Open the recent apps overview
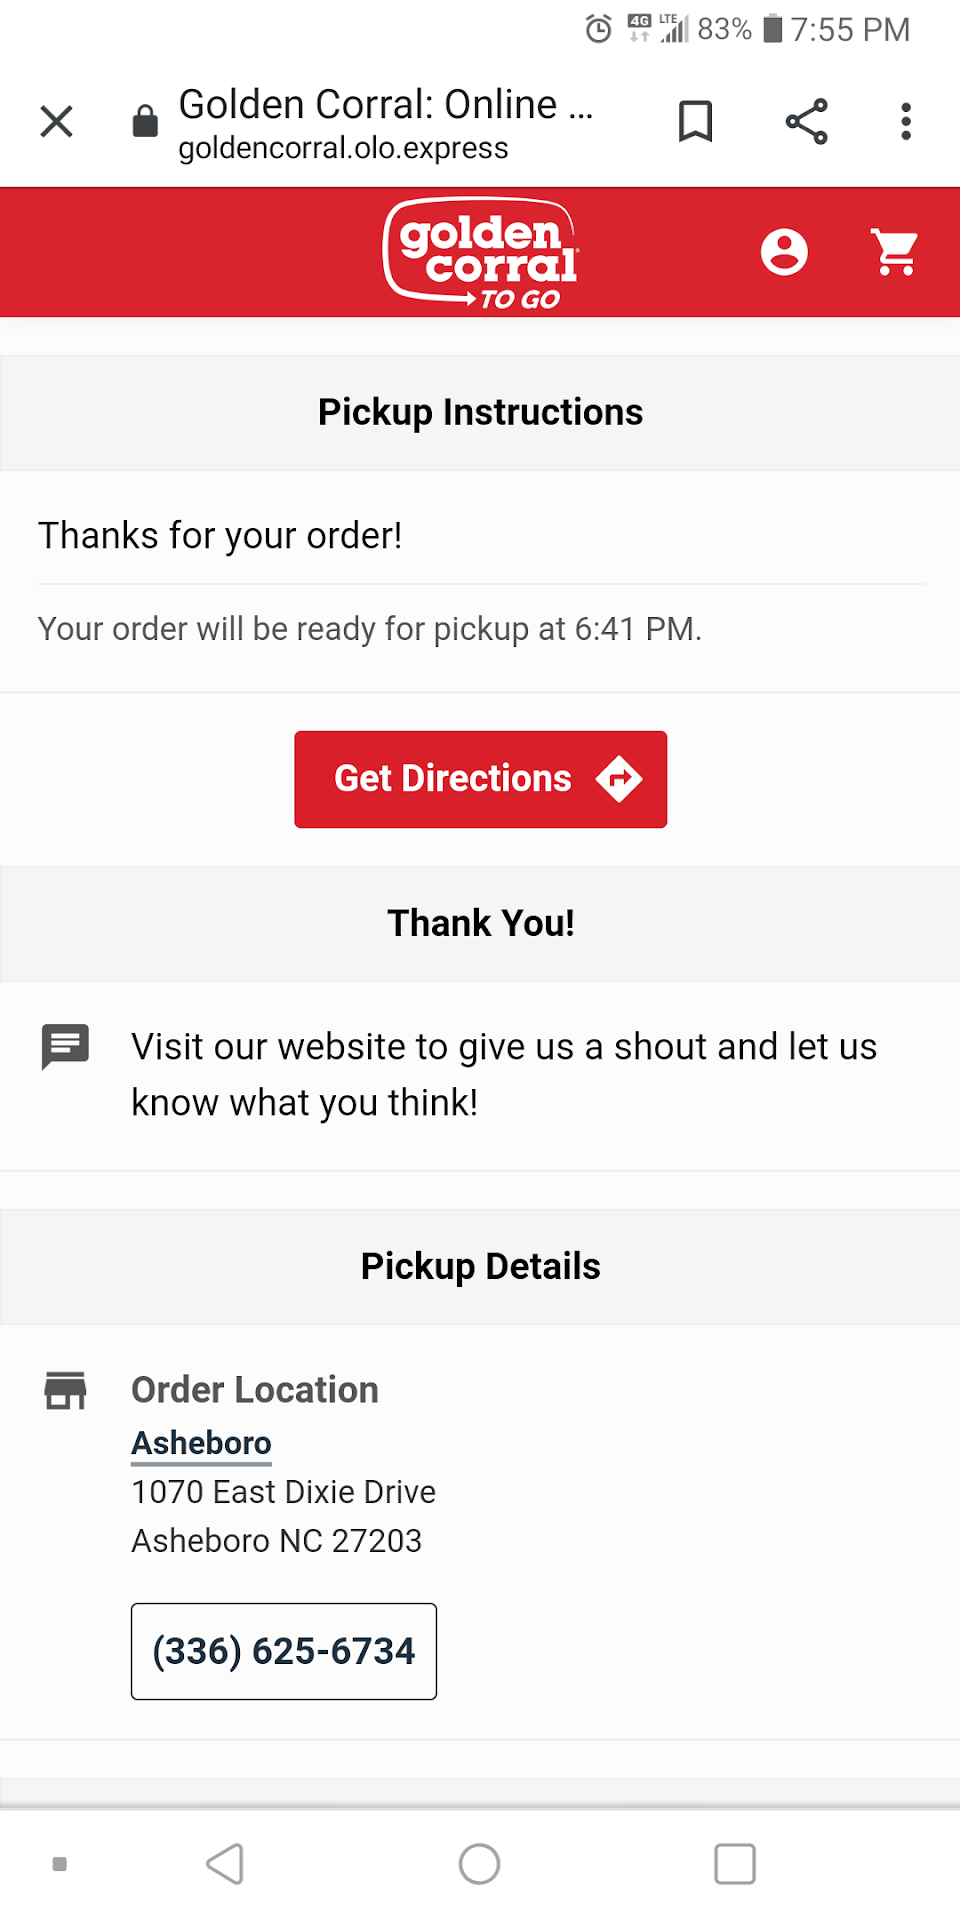Viewport: 960px width, 1920px height. pyautogui.click(x=734, y=1864)
